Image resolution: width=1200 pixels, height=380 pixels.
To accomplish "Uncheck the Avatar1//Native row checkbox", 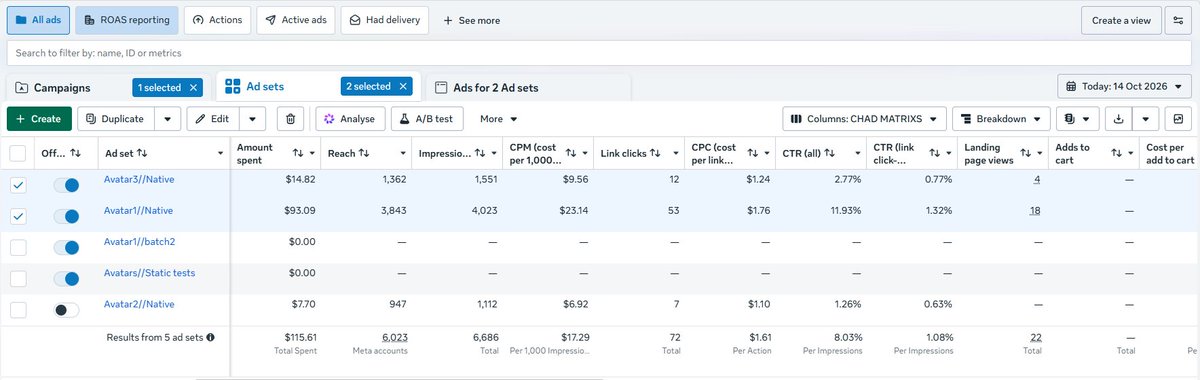I will (x=18, y=216).
